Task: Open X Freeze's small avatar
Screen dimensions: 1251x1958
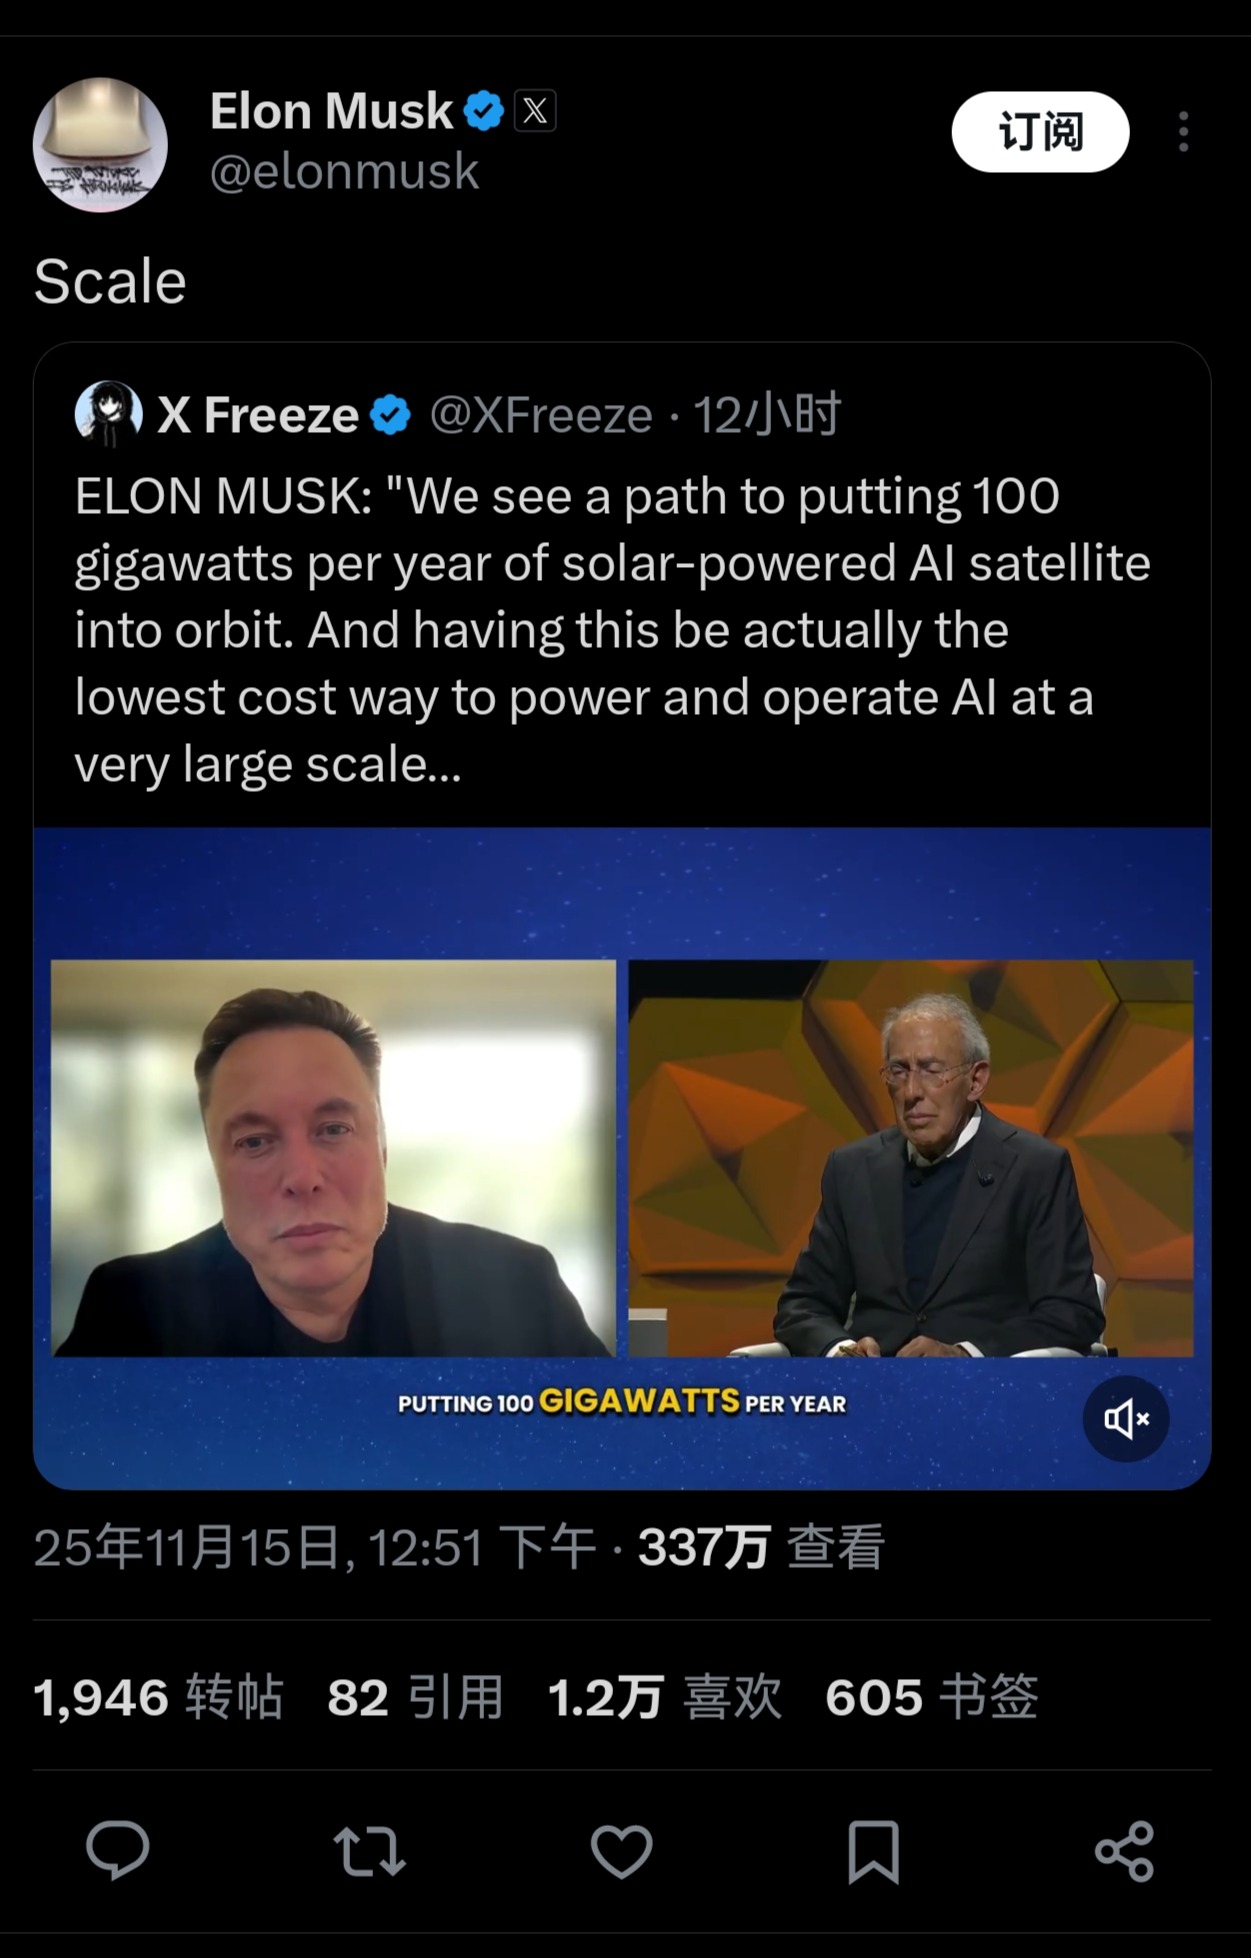Action: click(x=108, y=413)
